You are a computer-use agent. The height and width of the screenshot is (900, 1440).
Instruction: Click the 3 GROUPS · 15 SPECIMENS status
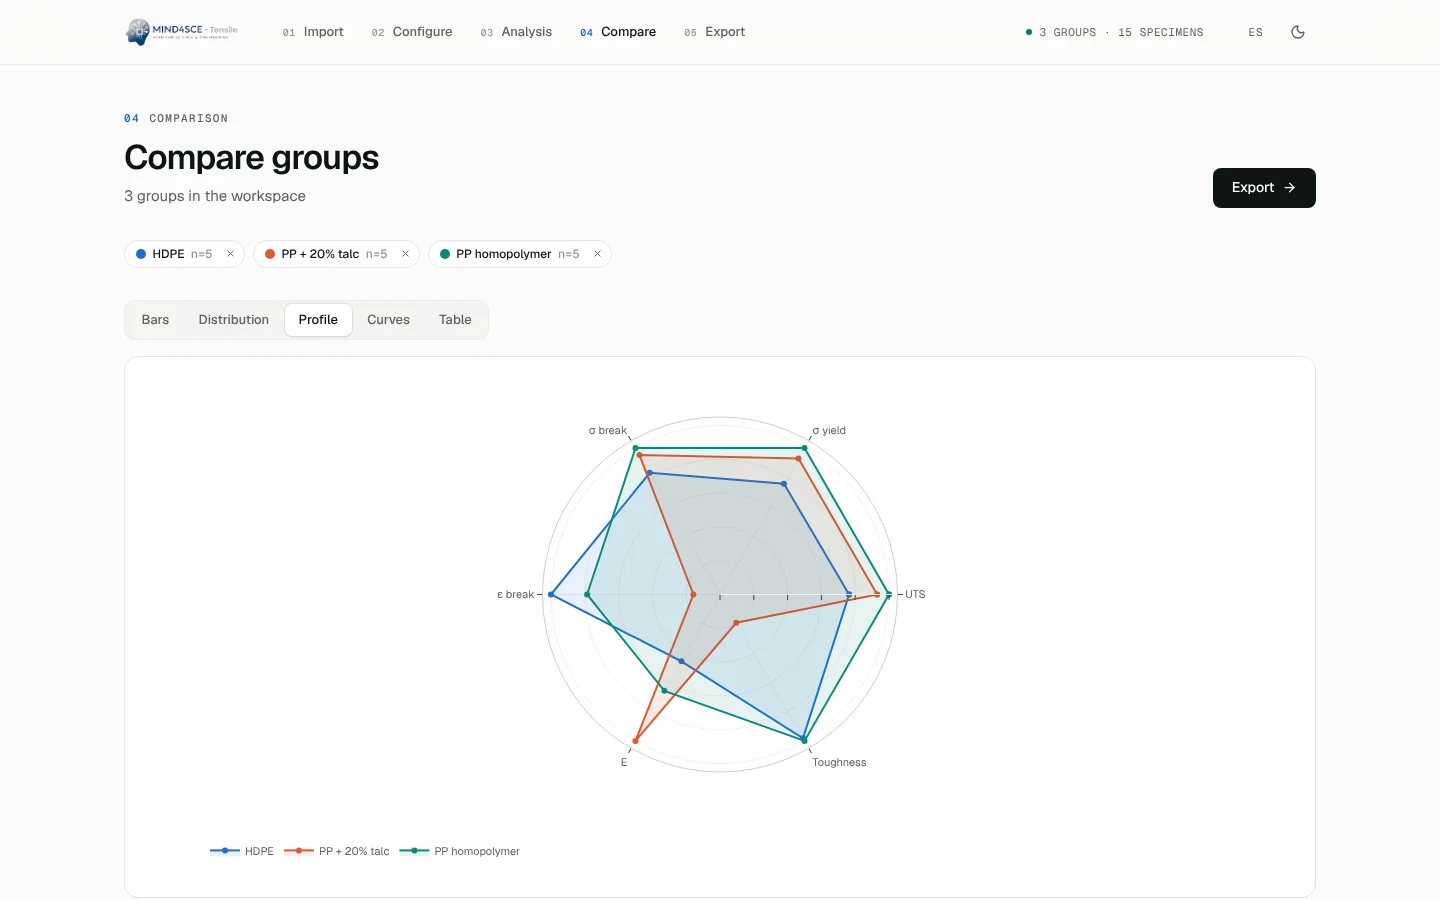pyautogui.click(x=1115, y=32)
